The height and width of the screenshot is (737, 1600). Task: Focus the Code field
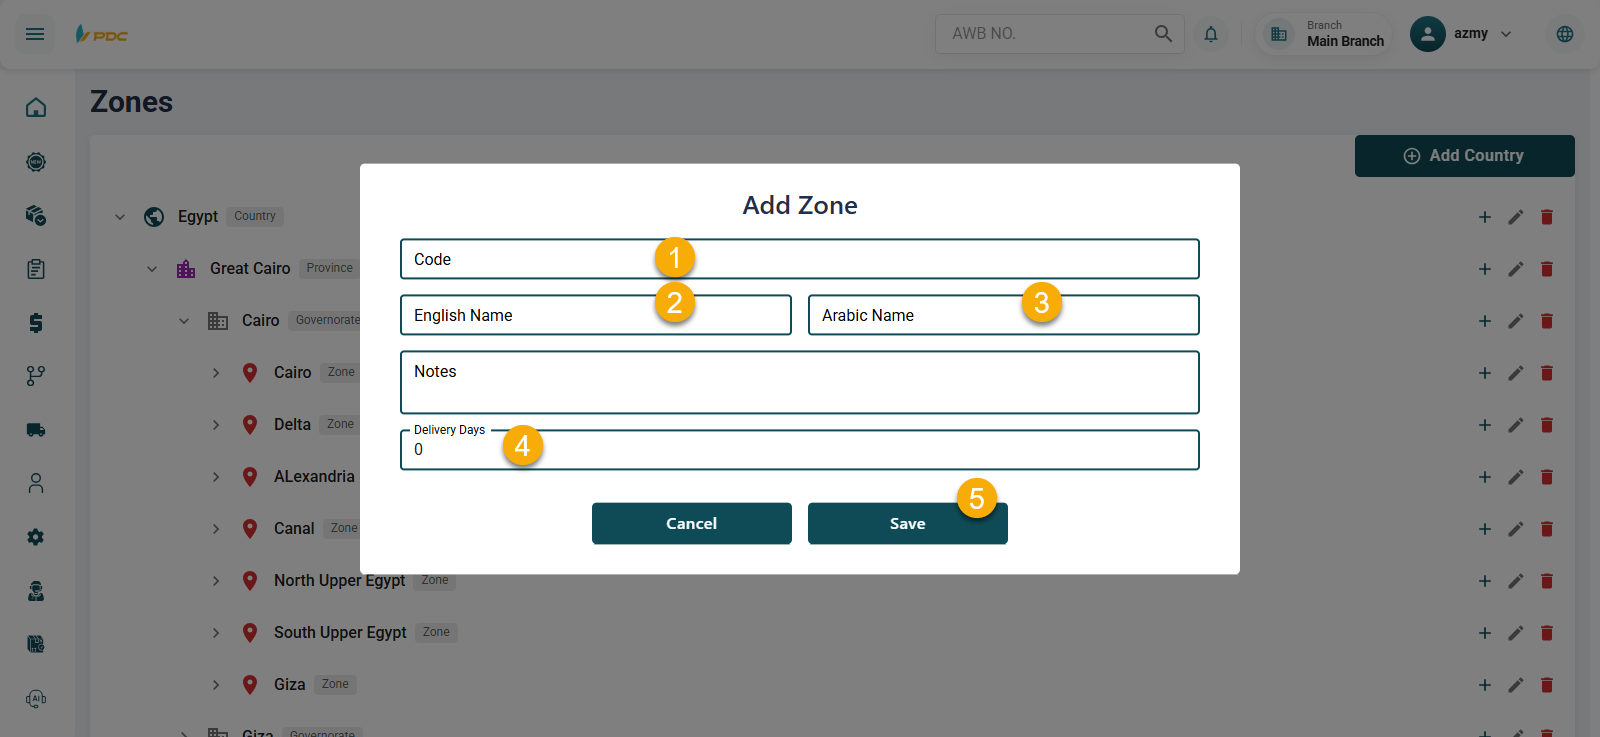[800, 259]
